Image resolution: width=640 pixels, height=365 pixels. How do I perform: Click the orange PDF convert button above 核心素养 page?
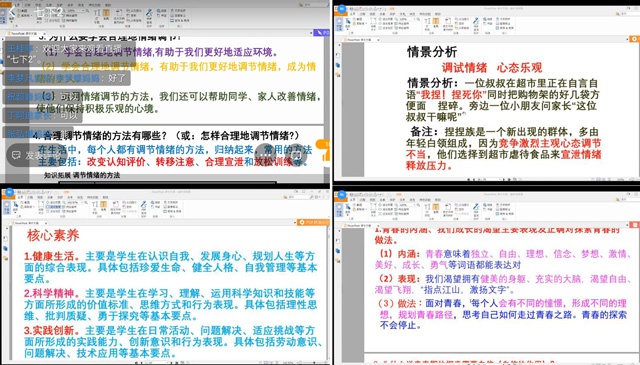[313, 222]
